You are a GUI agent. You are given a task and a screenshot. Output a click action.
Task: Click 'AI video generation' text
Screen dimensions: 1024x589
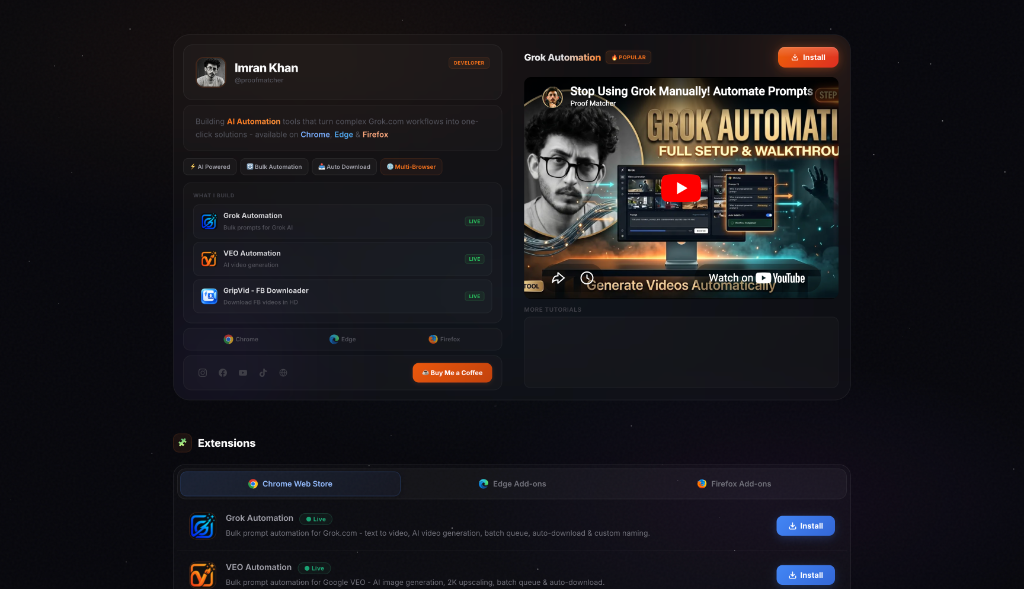click(x=251, y=265)
